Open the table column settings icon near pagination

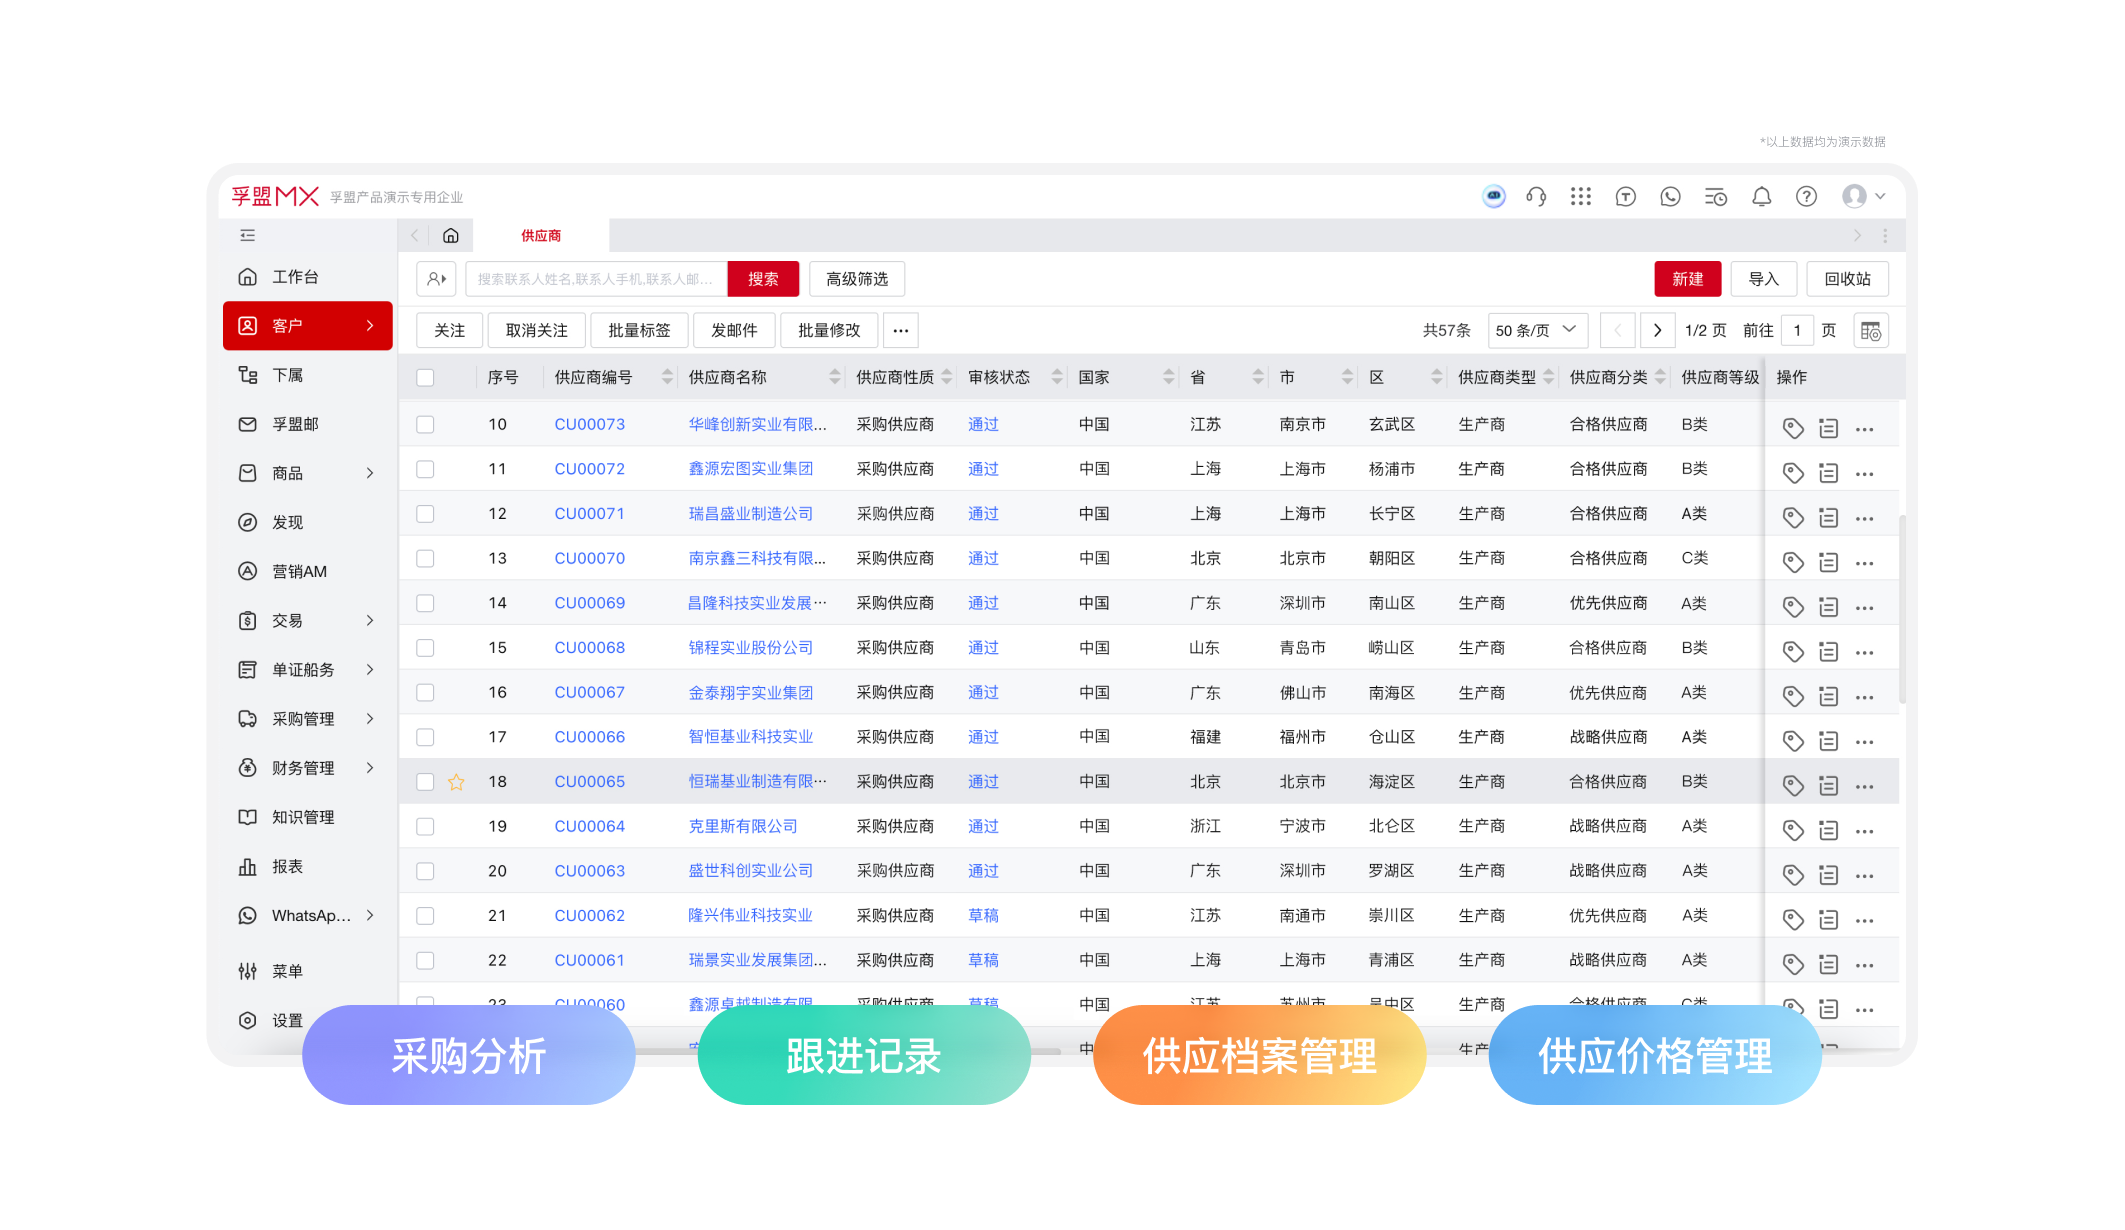[1869, 330]
